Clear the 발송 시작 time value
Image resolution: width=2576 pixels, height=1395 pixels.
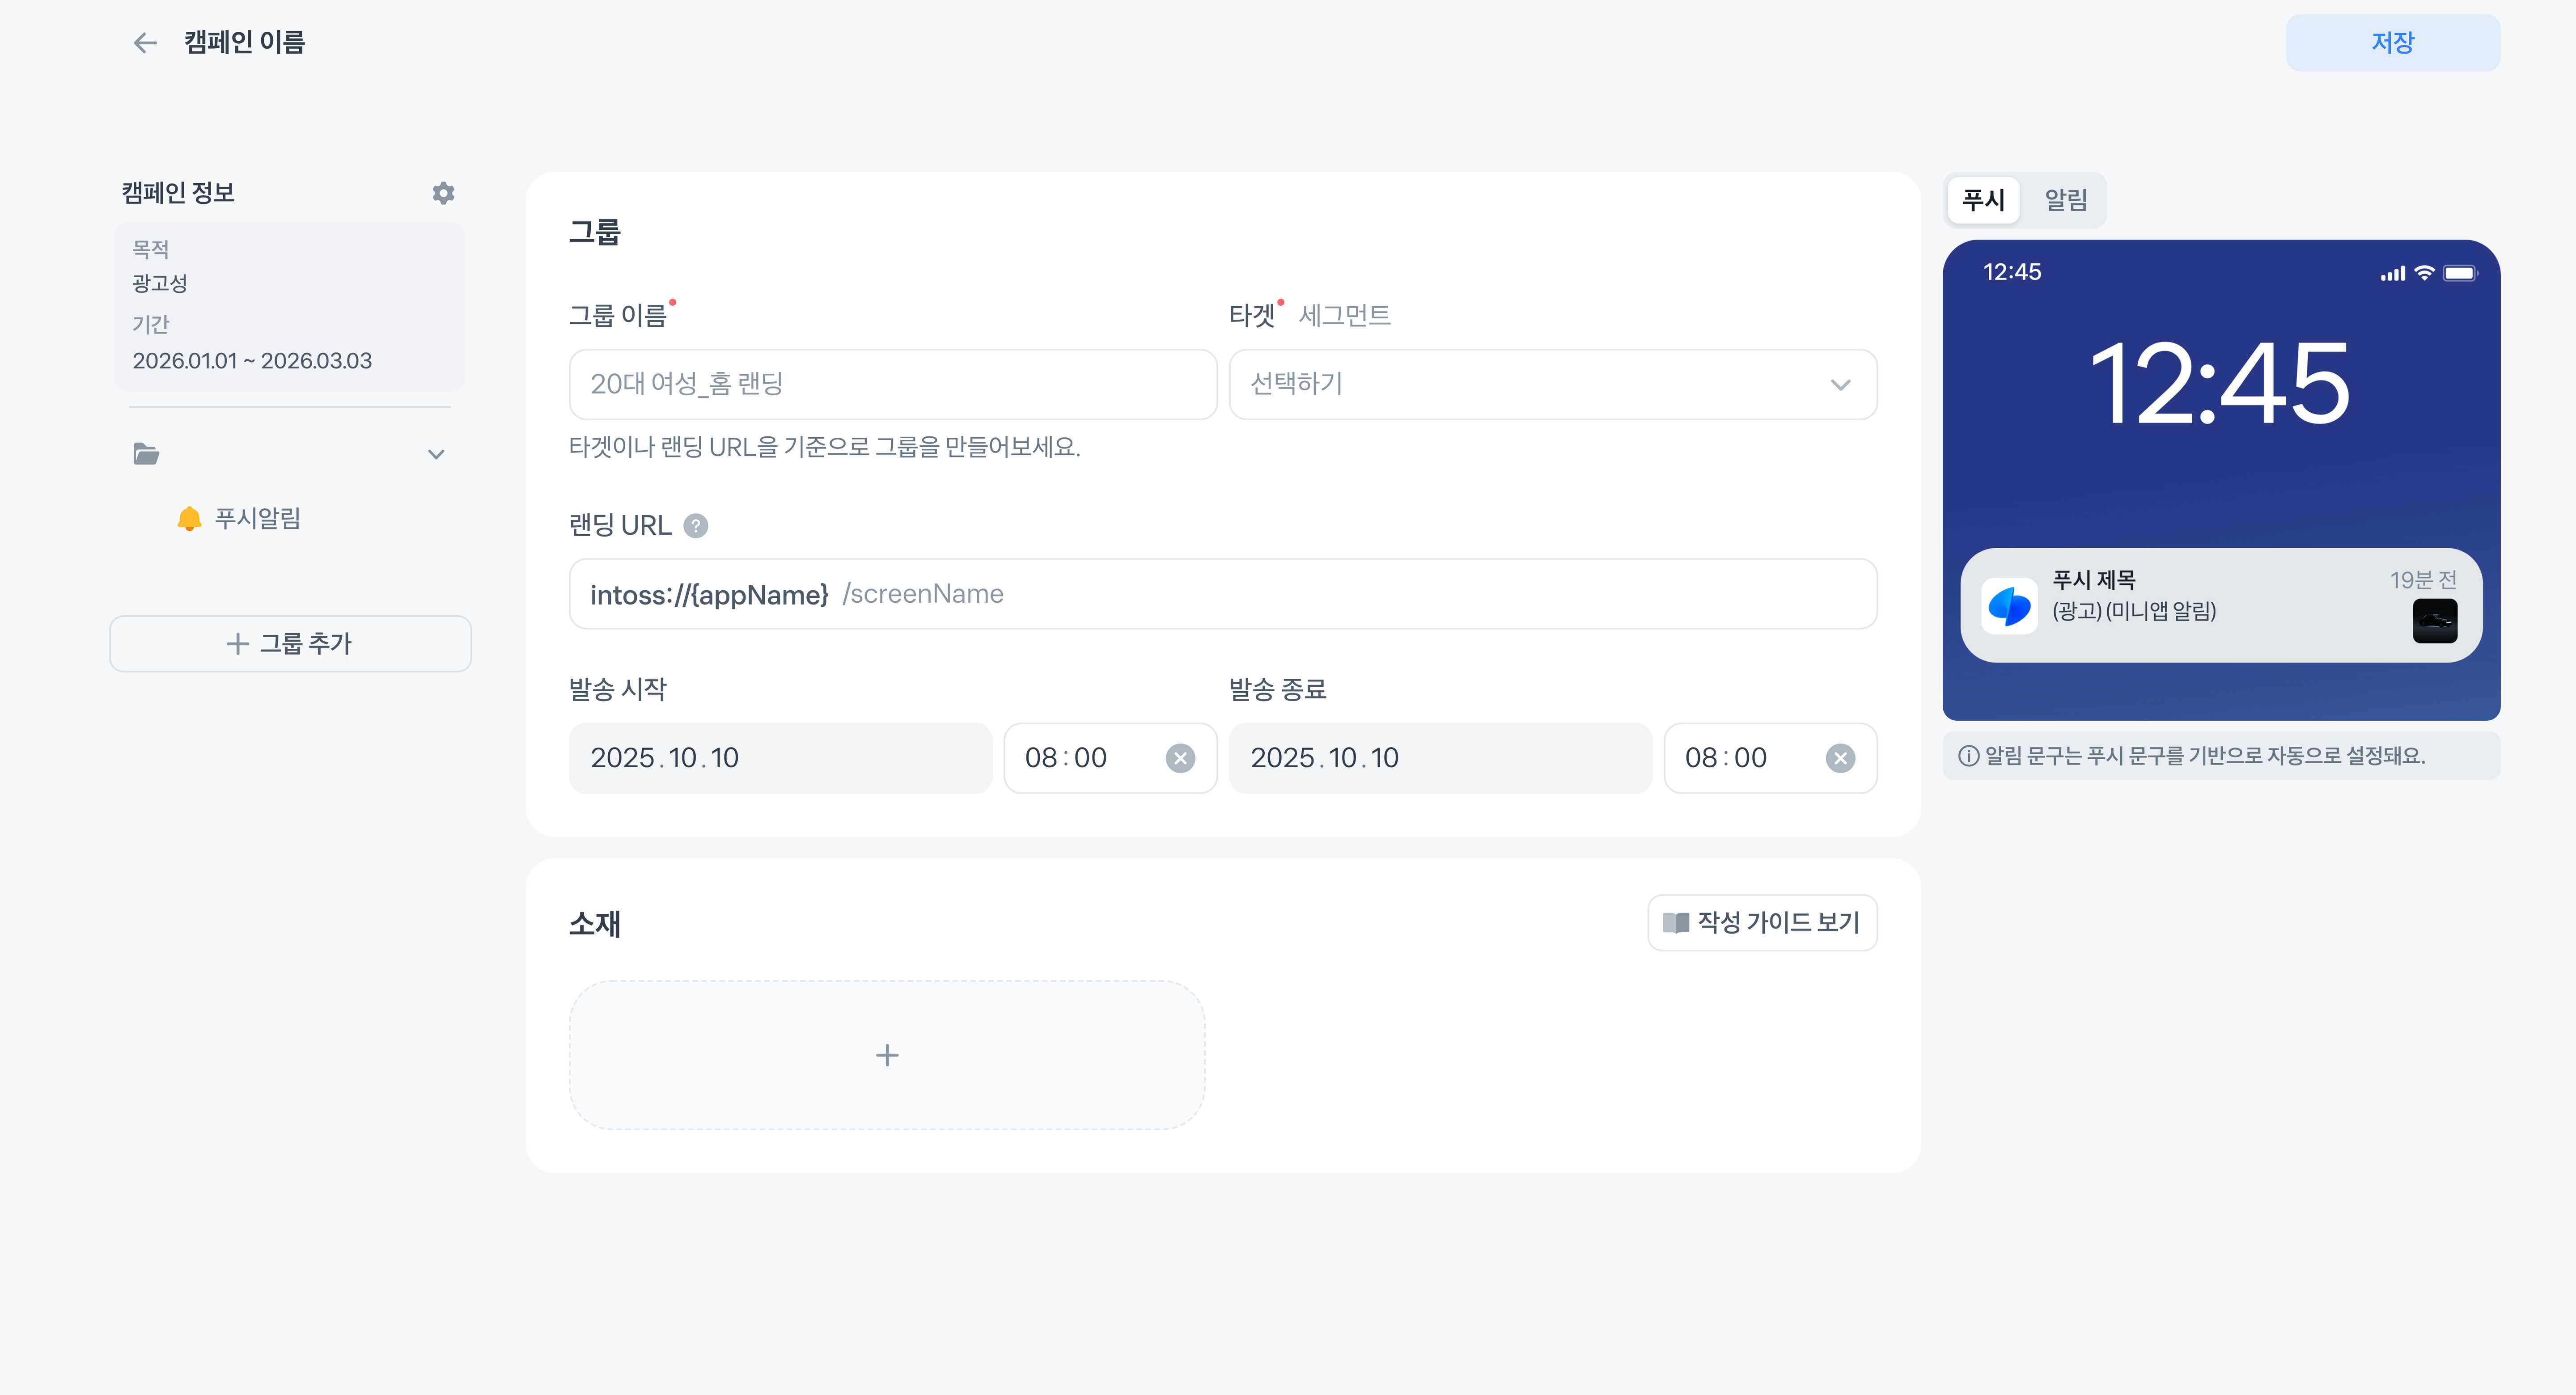tap(1180, 758)
